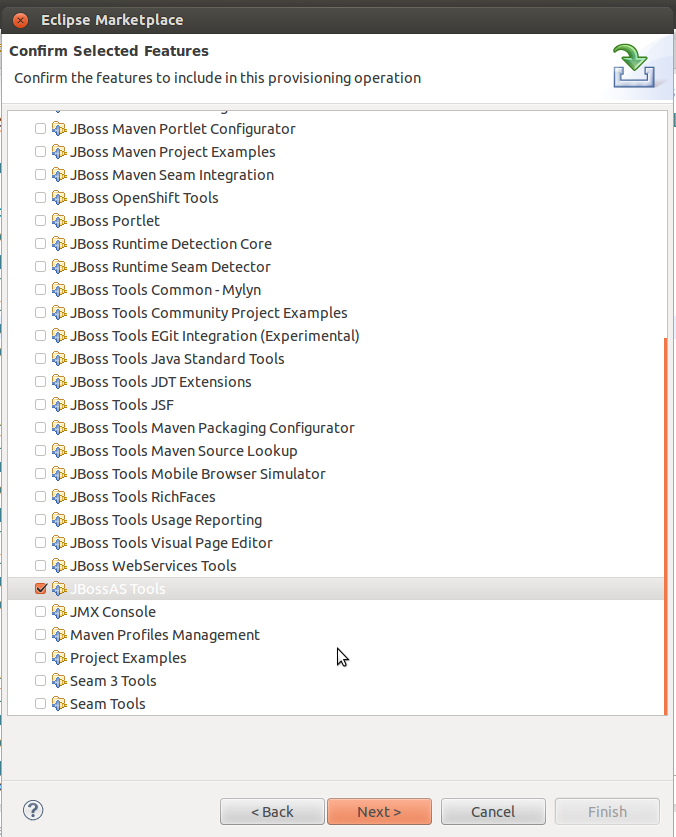Uncheck the JBossAS Tools checkbox
This screenshot has height=837, width=676.
[x=40, y=588]
